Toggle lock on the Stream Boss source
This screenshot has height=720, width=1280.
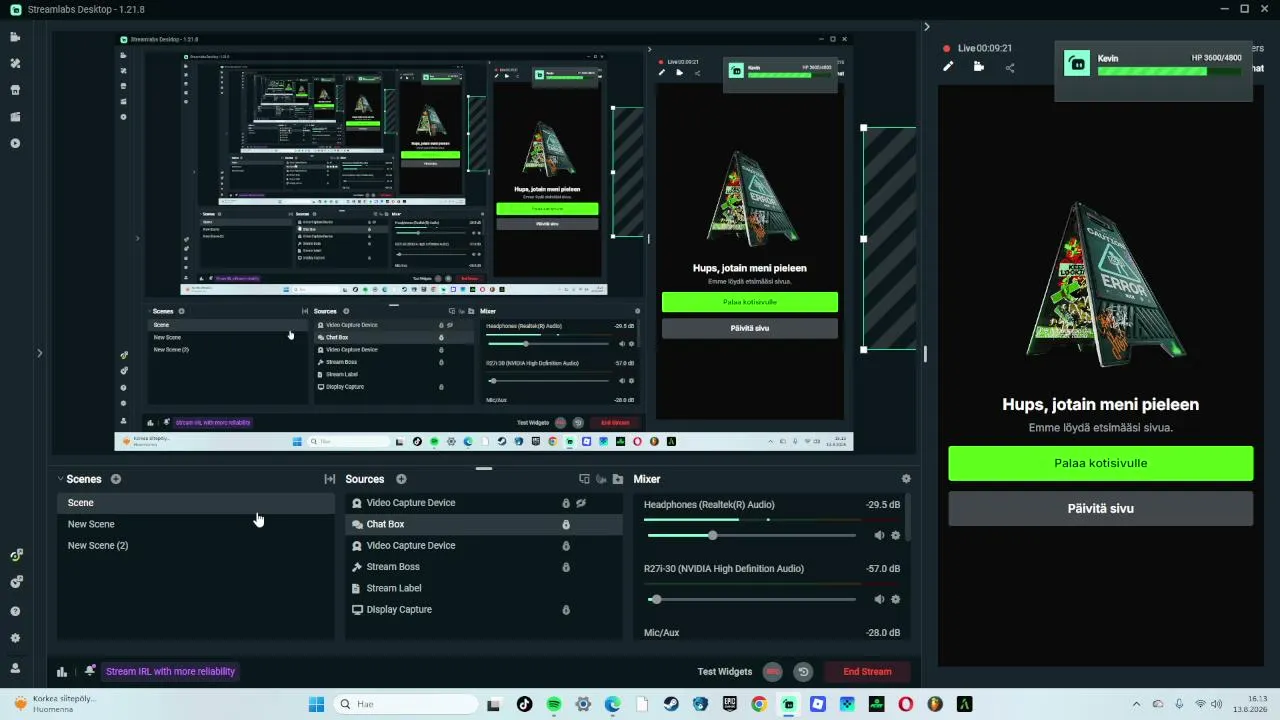coord(566,567)
